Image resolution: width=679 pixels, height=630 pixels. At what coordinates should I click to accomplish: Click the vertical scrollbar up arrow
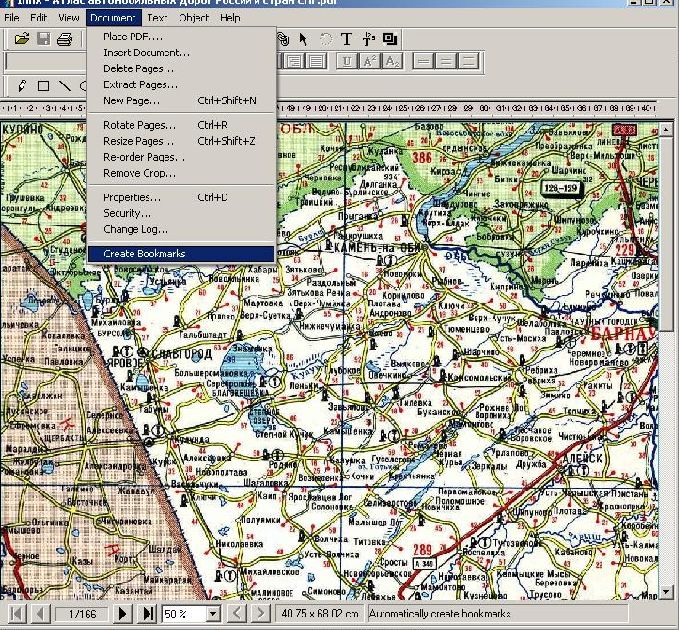click(666, 129)
